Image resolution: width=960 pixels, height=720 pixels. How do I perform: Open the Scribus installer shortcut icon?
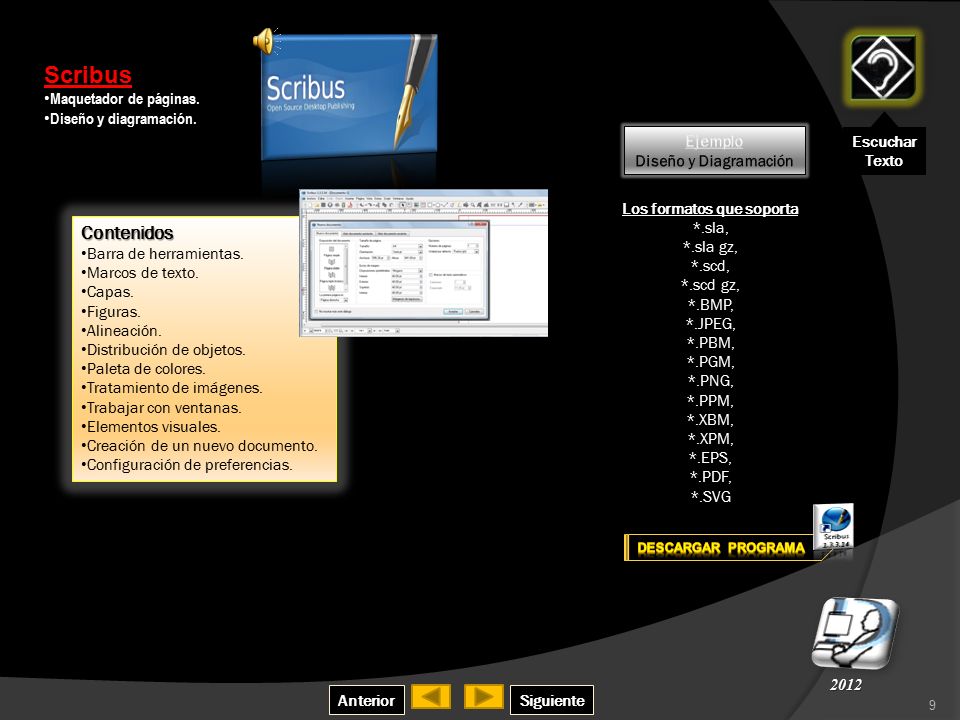[x=833, y=528]
